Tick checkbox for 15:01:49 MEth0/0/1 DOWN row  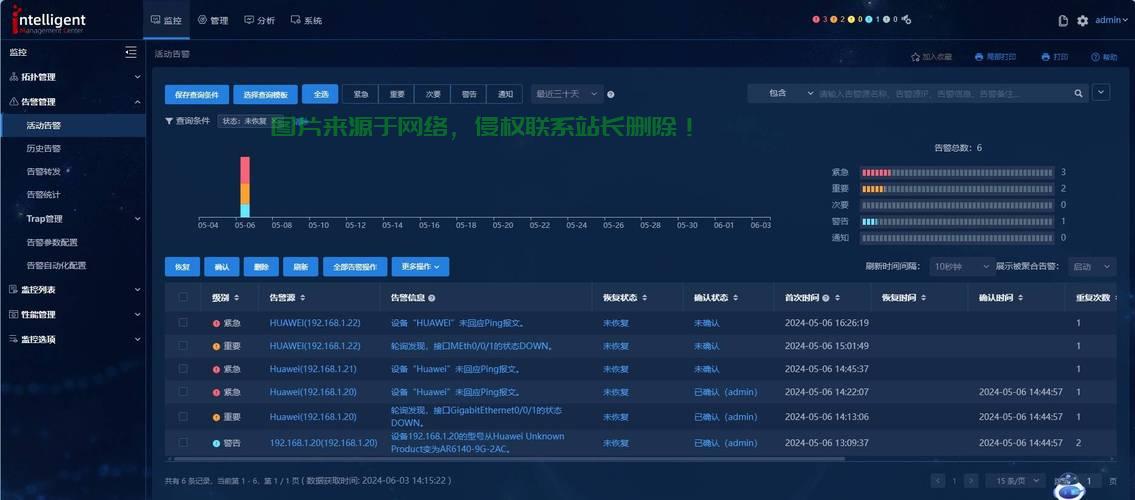pyautogui.click(x=183, y=346)
